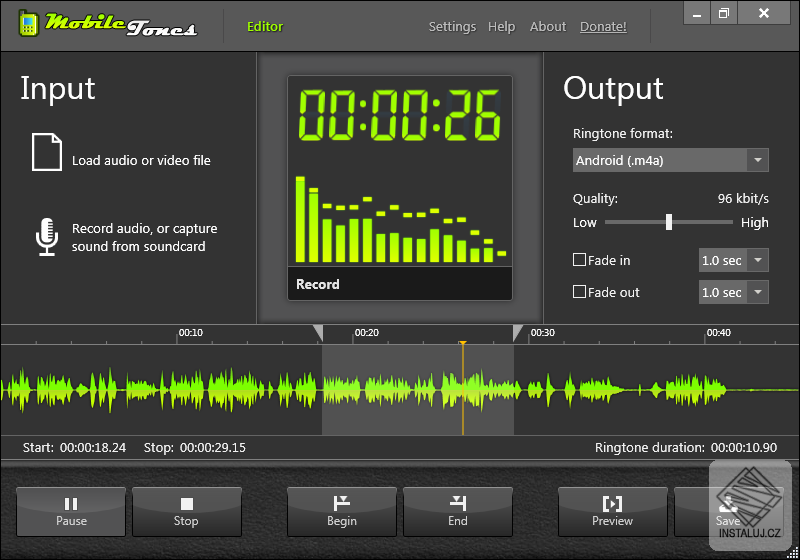Click Record audio or capture sound text

(144, 237)
